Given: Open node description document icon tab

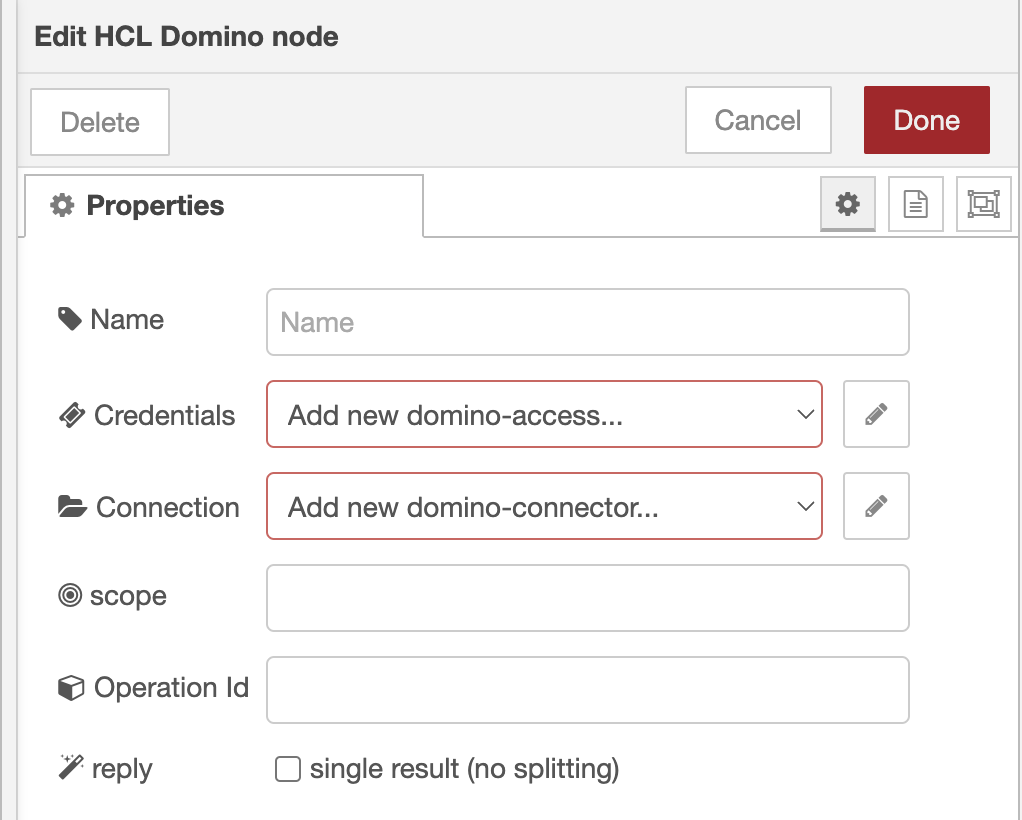Looking at the screenshot, I should [915, 204].
